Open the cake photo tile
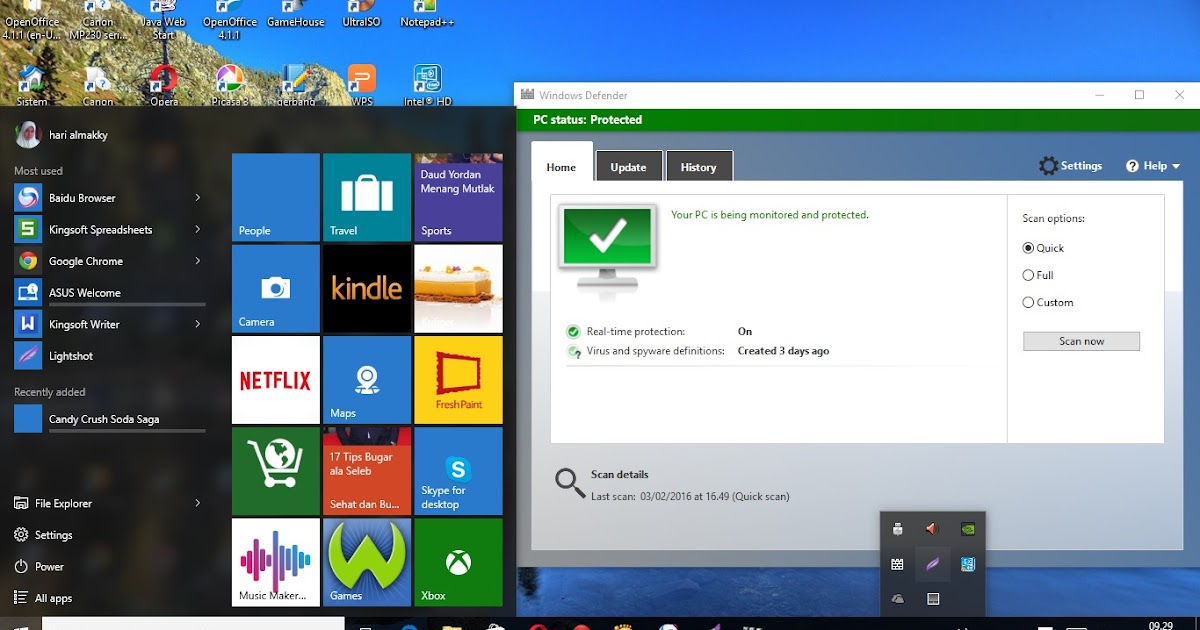This screenshot has width=1200, height=630. tap(458, 288)
